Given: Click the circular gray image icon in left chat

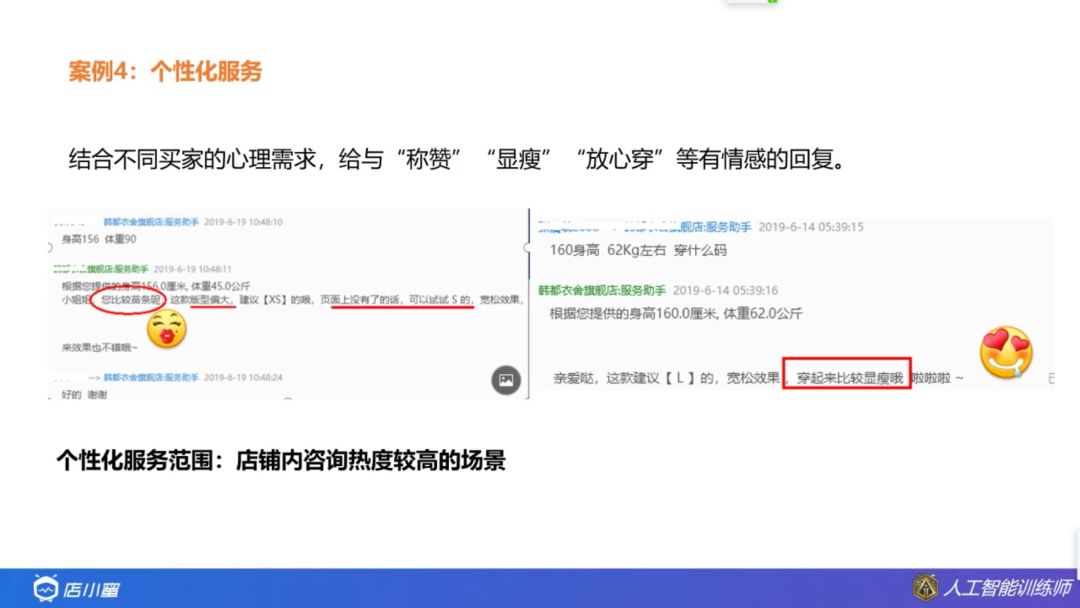Looking at the screenshot, I should click(505, 378).
